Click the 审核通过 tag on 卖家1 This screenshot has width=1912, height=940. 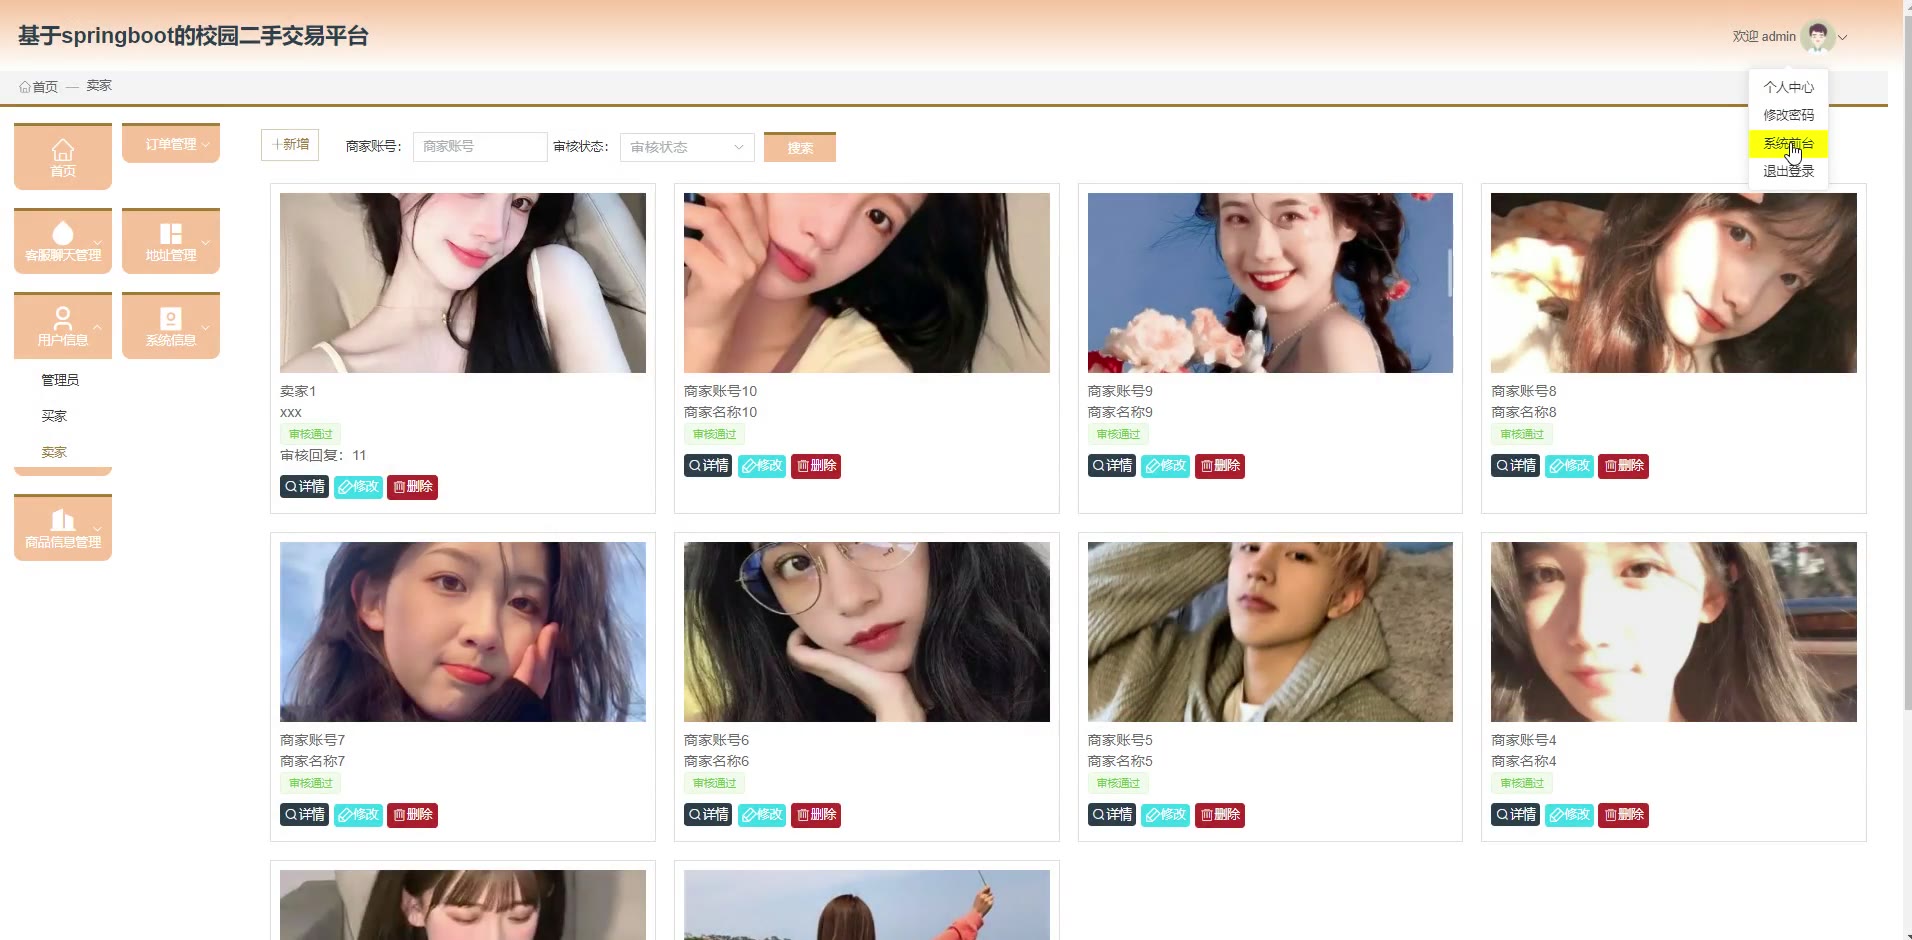coord(310,434)
